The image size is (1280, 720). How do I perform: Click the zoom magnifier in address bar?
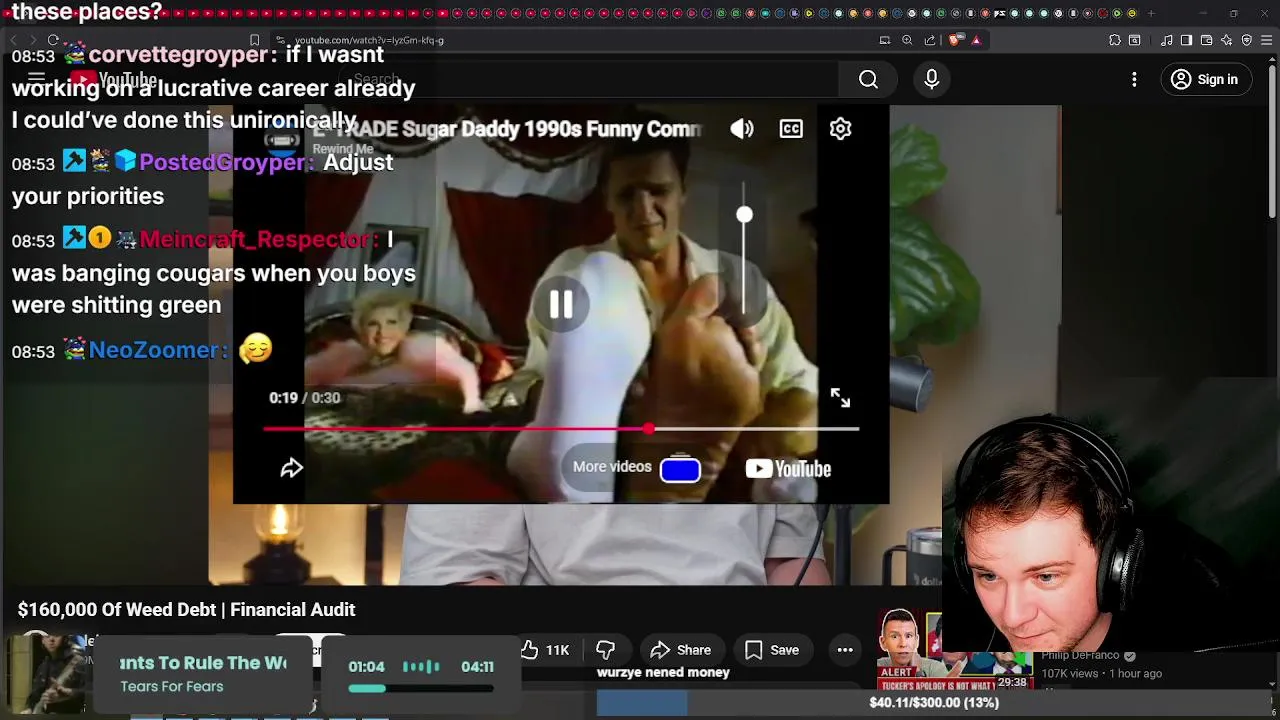click(907, 40)
